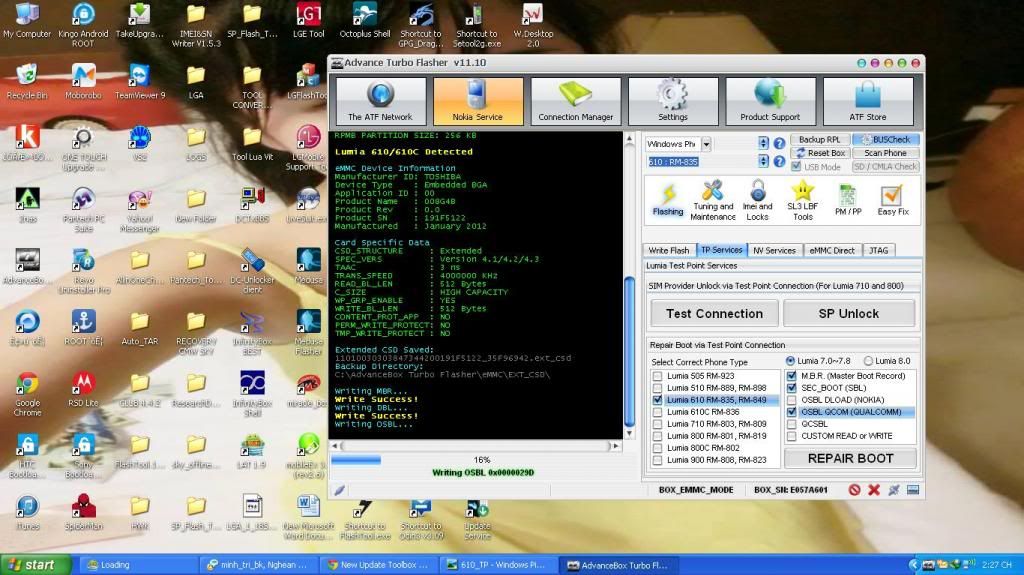Uncheck OSBL QCOM (QUALCOMM)
This screenshot has height=575, width=1024.
pyautogui.click(x=792, y=412)
